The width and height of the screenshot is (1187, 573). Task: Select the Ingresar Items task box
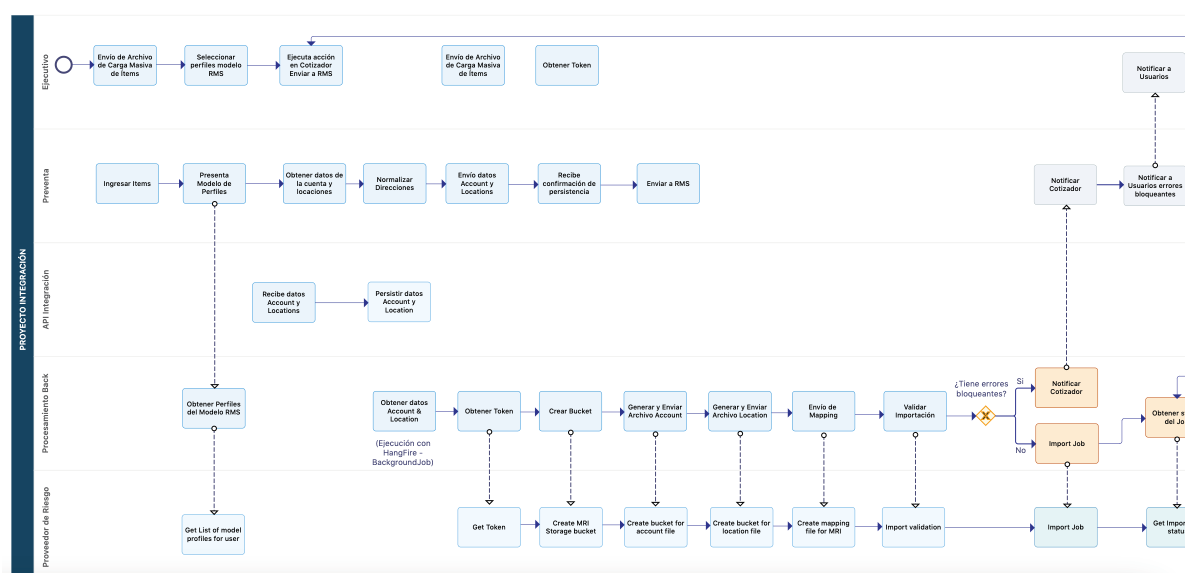[127, 184]
